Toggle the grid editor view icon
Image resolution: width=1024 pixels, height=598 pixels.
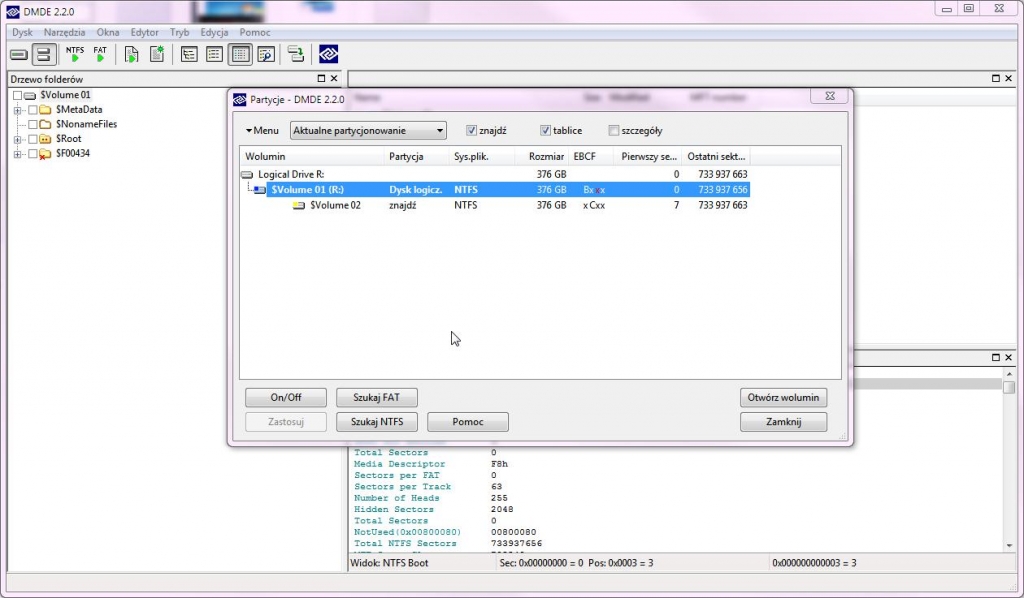point(240,55)
